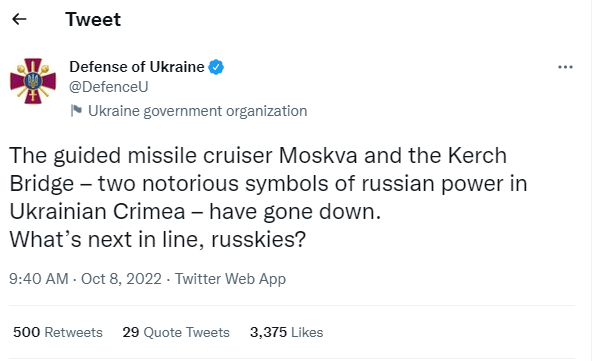Click the Oct 8, 2022 date
Image resolution: width=612 pixels, height=361 pixels.
tap(121, 279)
